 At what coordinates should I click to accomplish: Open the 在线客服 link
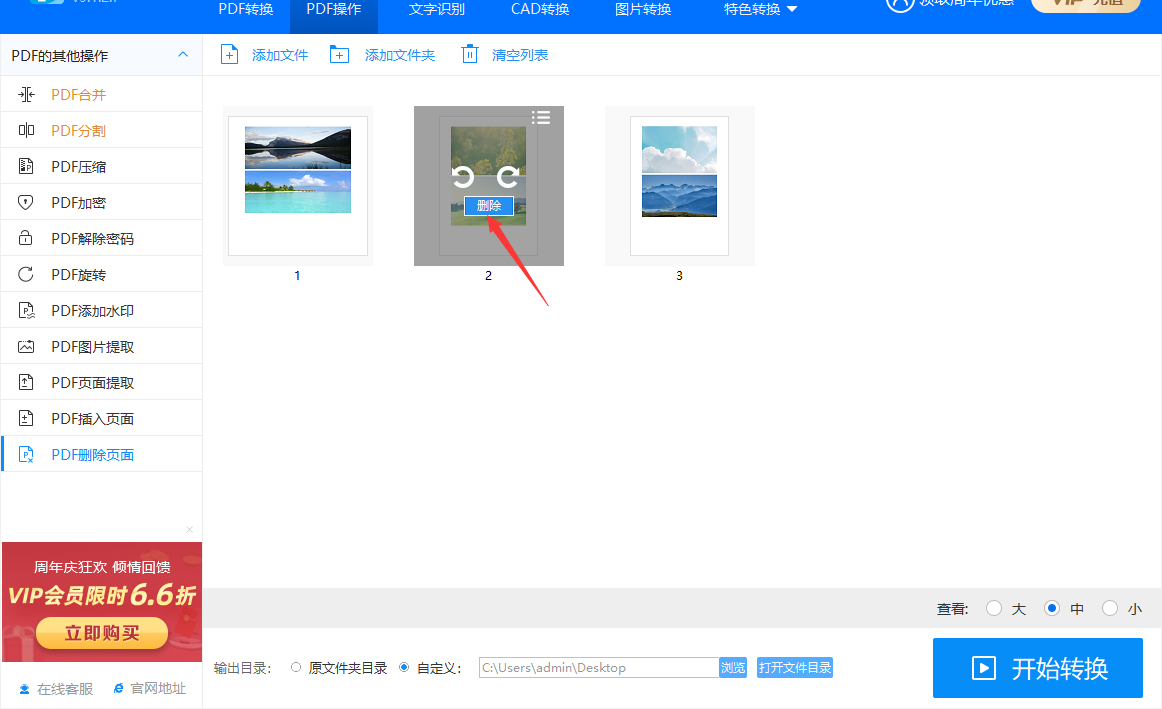[64, 689]
